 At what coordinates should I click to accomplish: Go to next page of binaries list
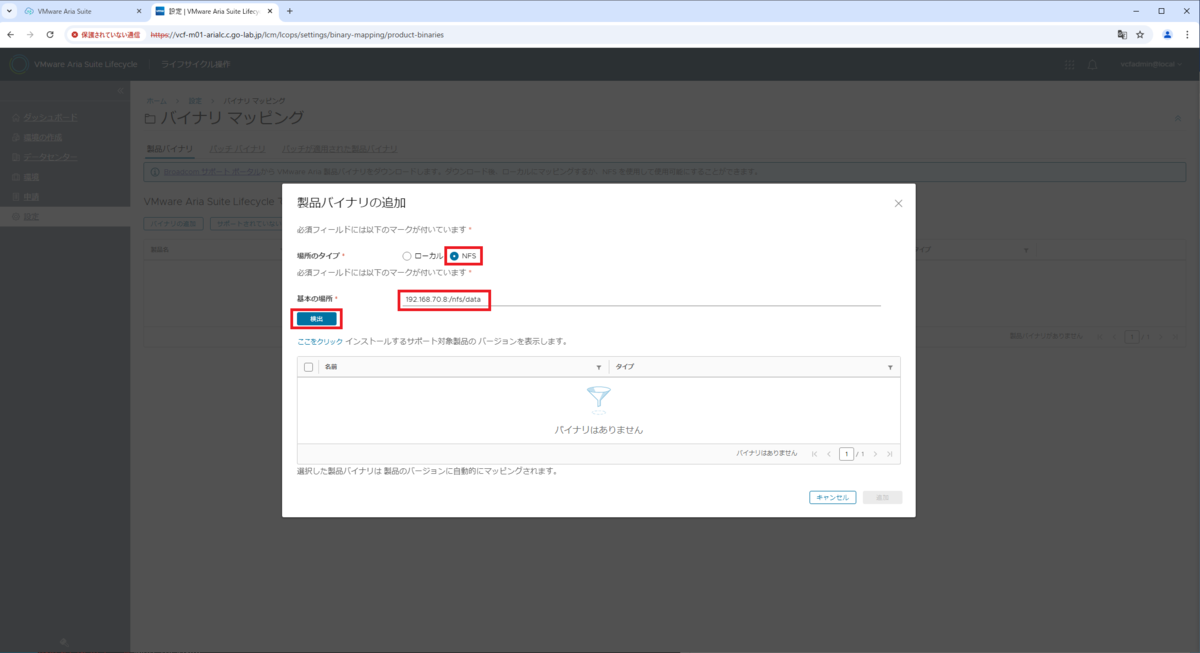click(x=875, y=454)
